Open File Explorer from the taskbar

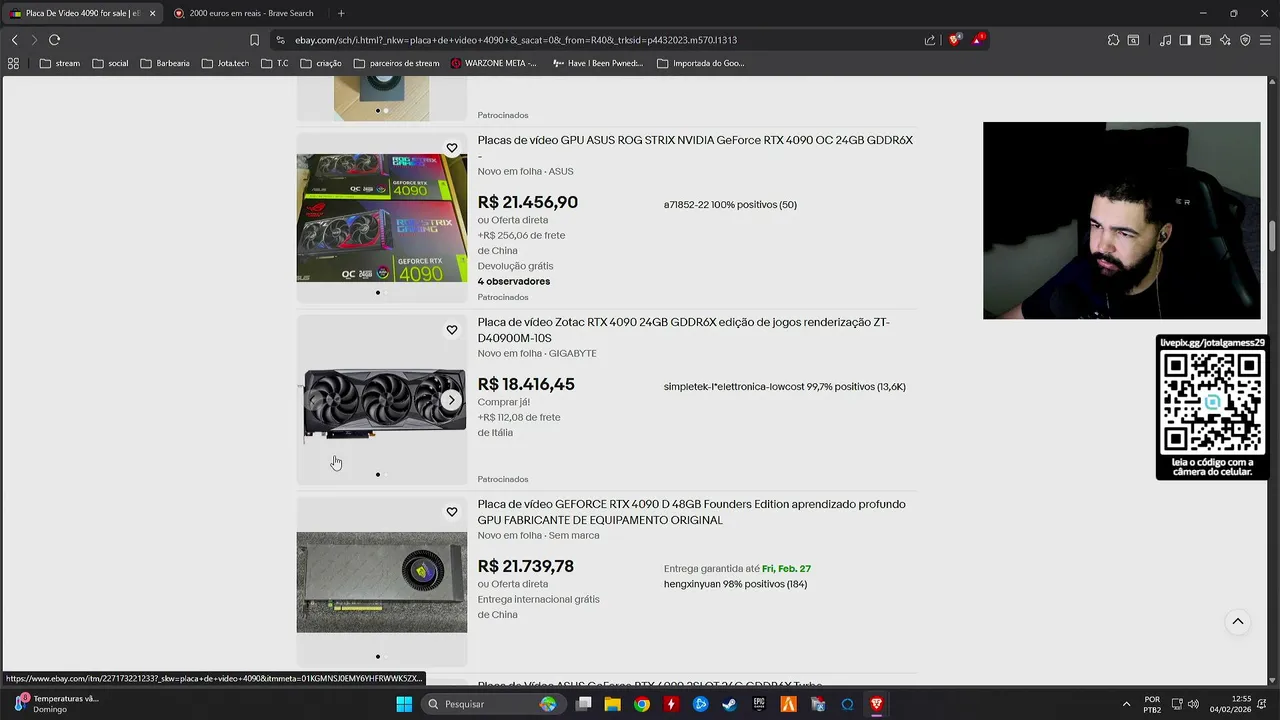click(x=612, y=704)
